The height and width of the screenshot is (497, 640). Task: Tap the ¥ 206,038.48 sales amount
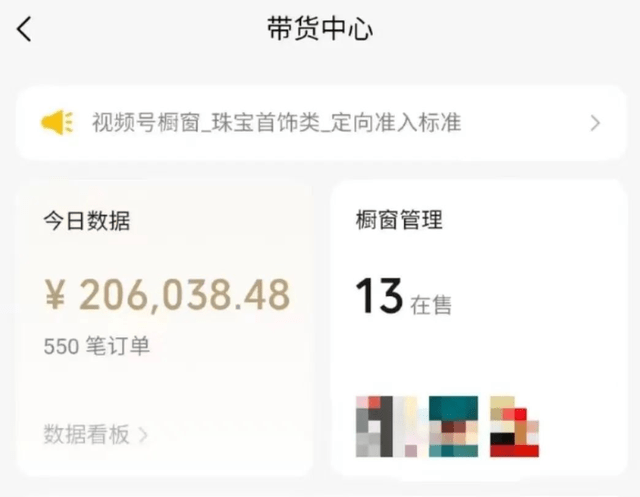(167, 295)
